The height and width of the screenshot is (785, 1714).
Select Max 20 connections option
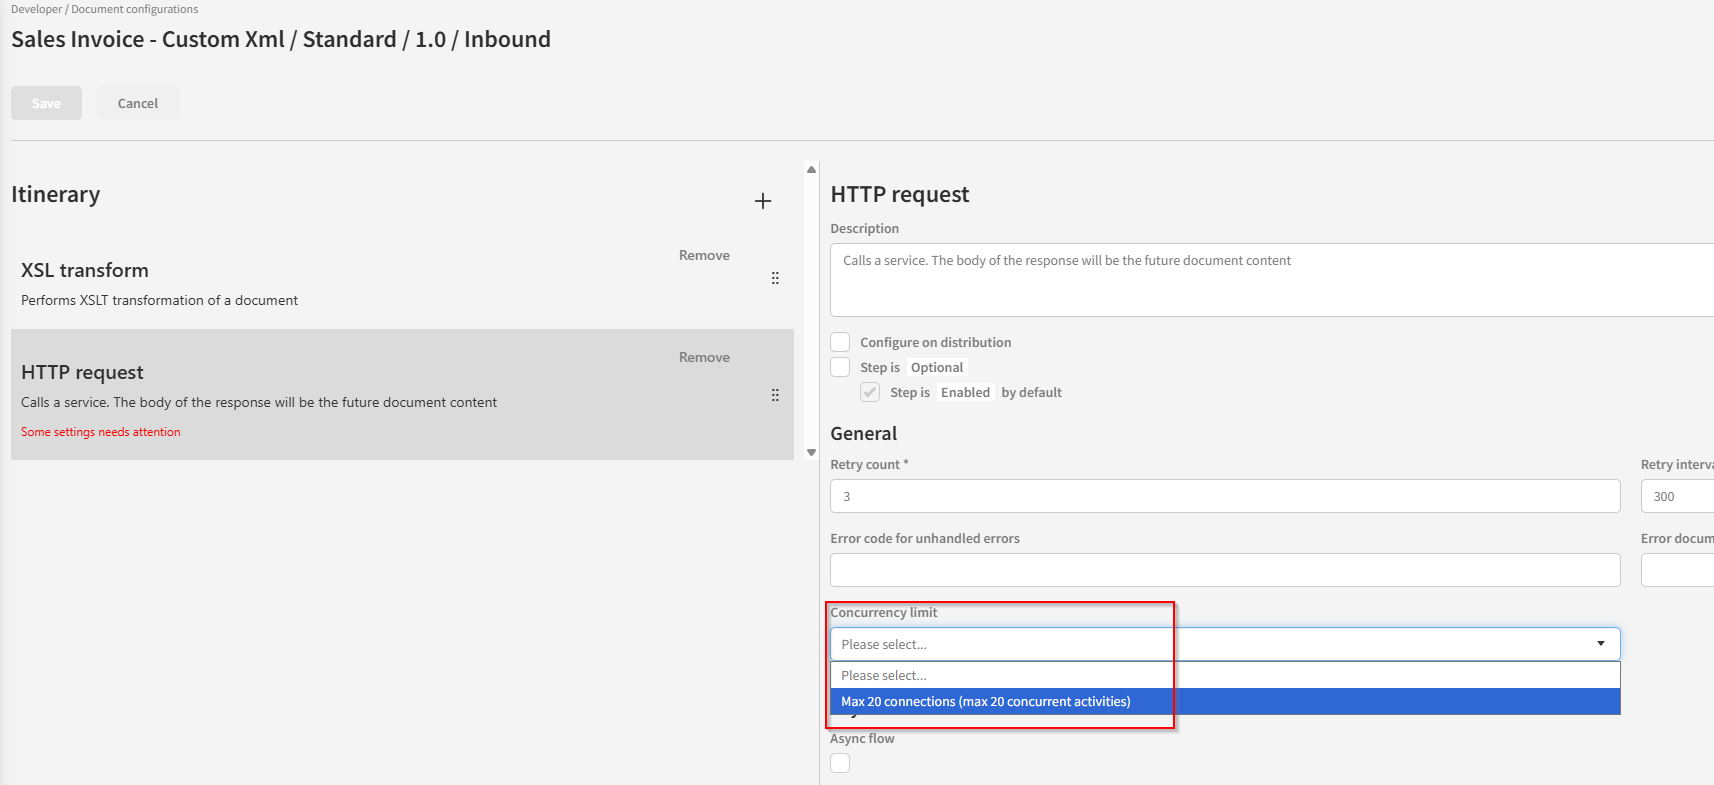pos(985,702)
